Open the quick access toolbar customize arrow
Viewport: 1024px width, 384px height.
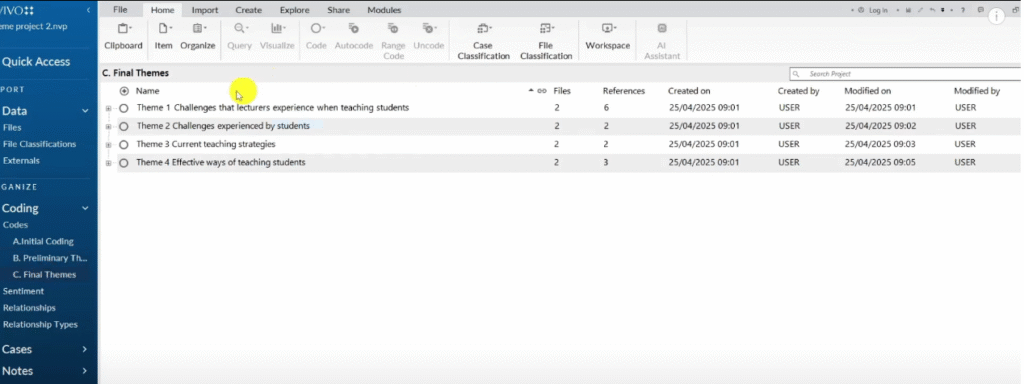click(x=942, y=10)
